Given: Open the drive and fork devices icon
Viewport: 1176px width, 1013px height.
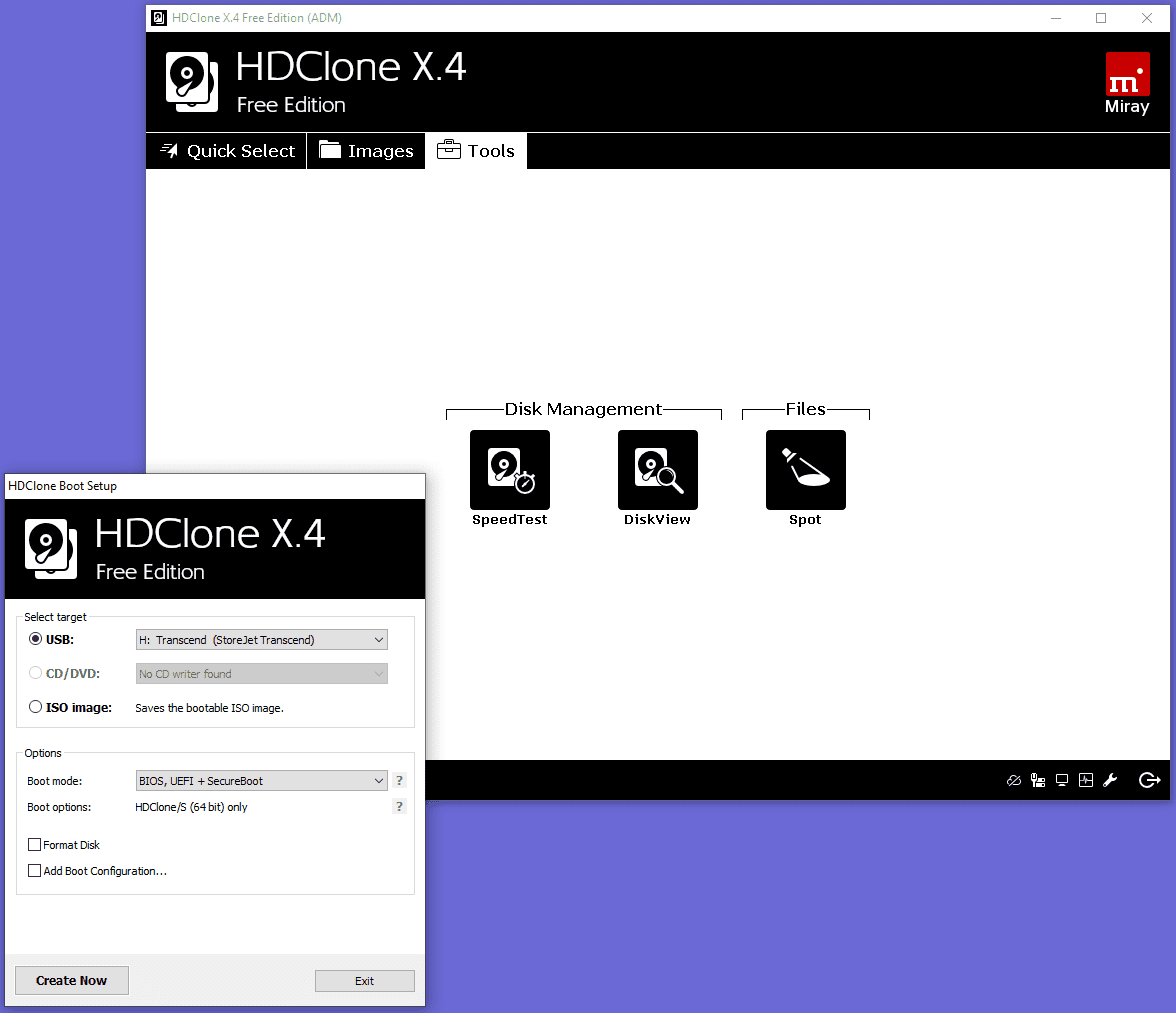Looking at the screenshot, I should 1037,781.
